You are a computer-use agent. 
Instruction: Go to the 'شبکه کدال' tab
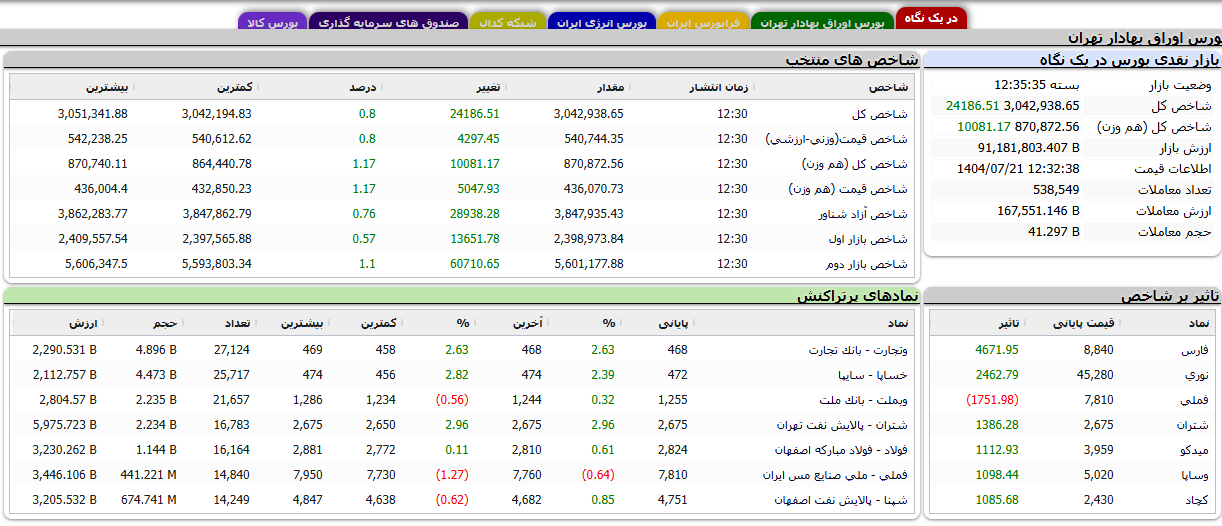coord(508,22)
